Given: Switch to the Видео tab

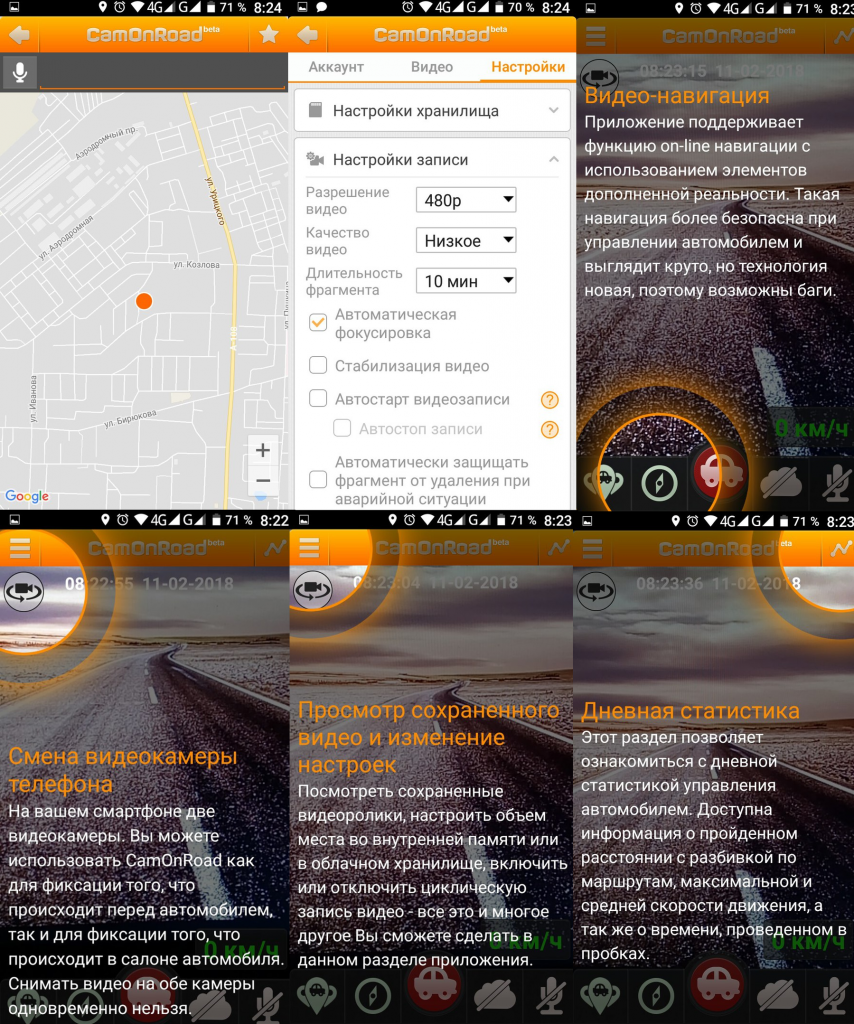Looking at the screenshot, I should [432, 67].
